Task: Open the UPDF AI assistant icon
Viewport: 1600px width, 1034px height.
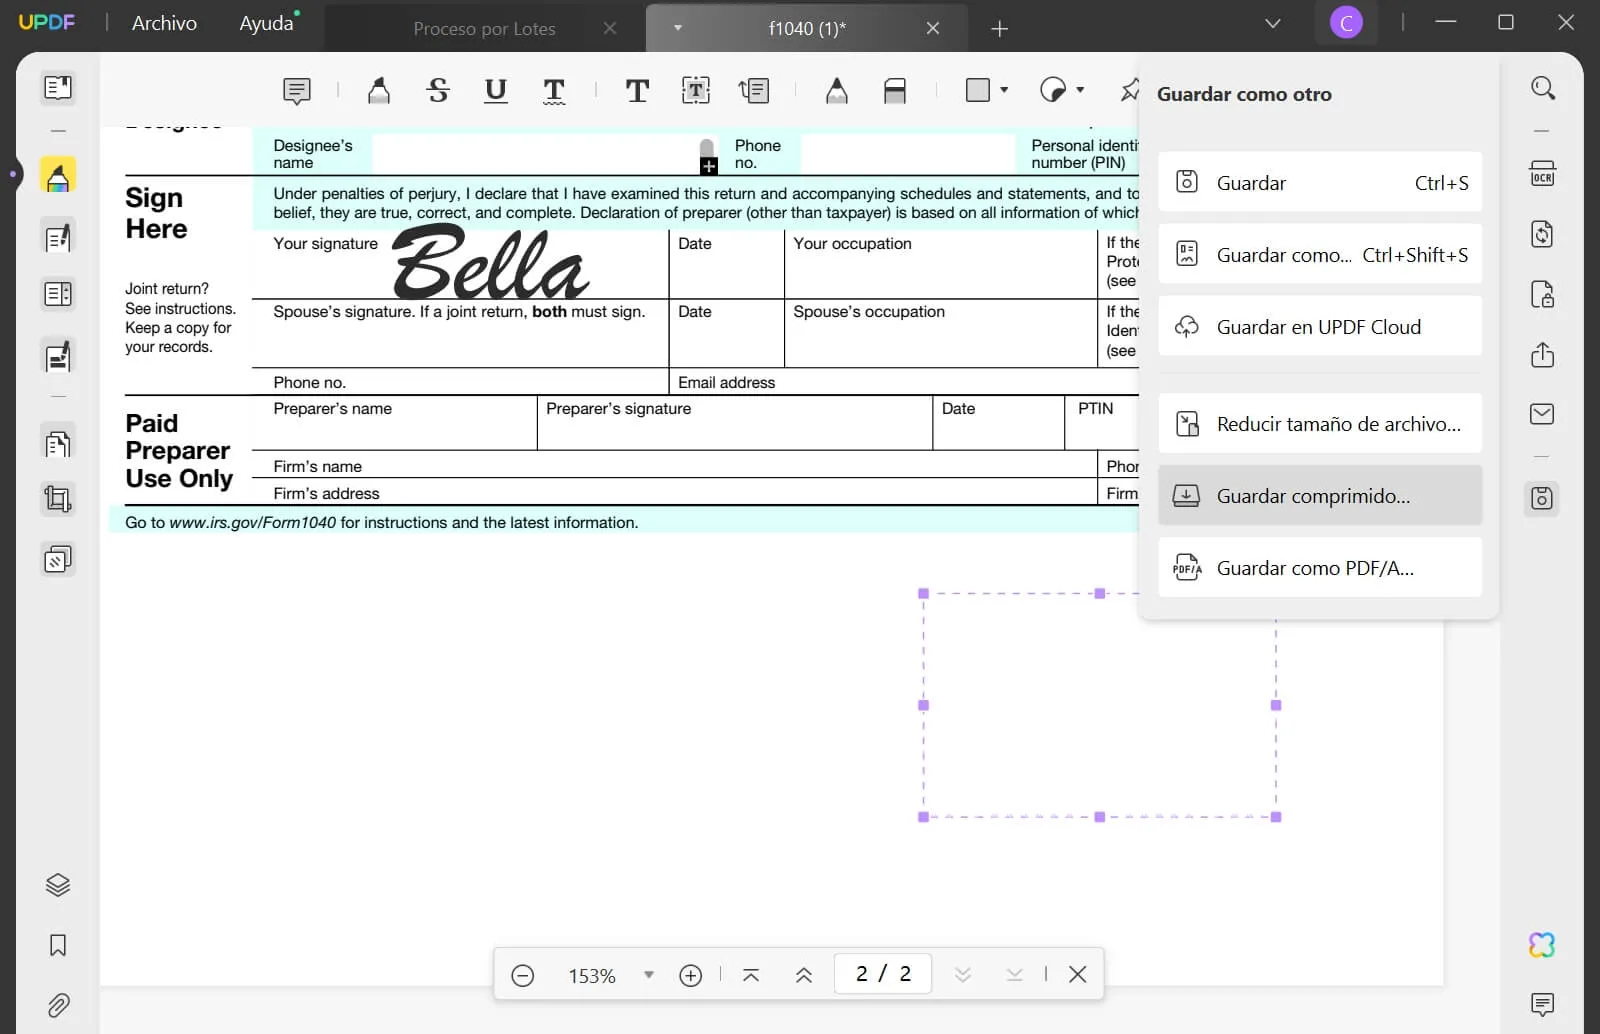Action: point(1543,945)
